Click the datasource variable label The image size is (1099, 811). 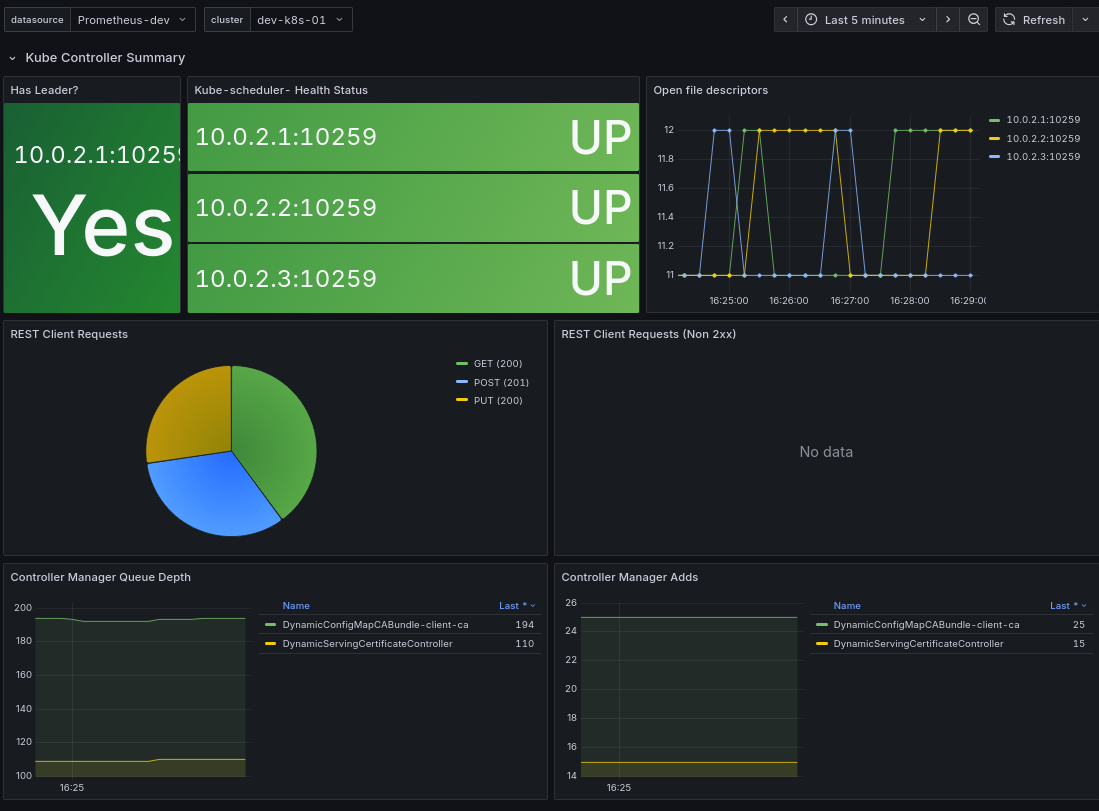coord(37,20)
